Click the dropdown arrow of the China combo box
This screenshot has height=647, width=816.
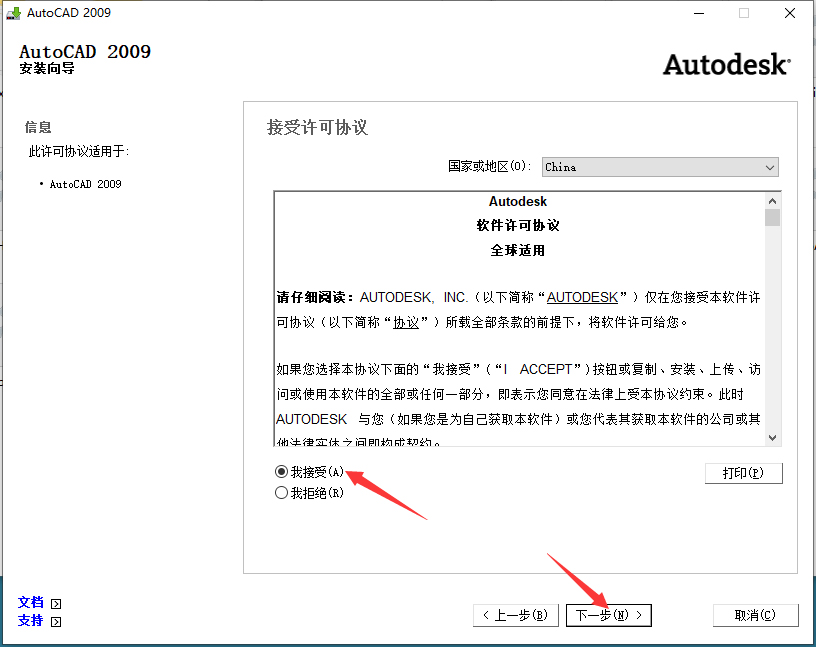pyautogui.click(x=770, y=168)
